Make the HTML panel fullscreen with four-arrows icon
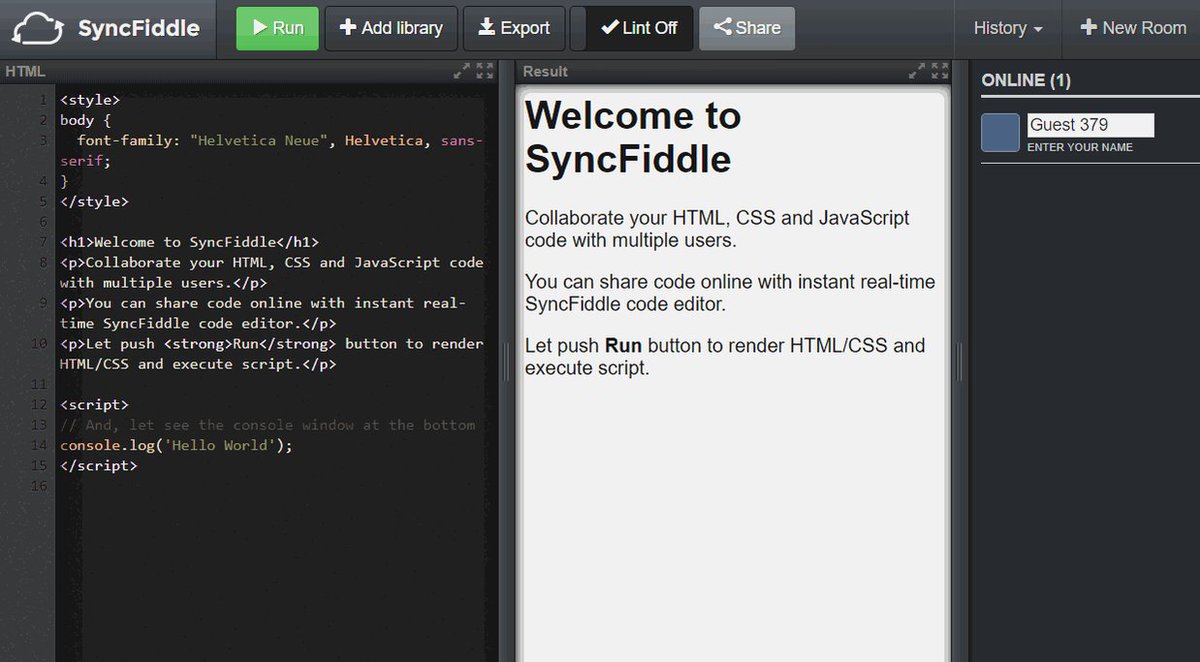 (485, 71)
